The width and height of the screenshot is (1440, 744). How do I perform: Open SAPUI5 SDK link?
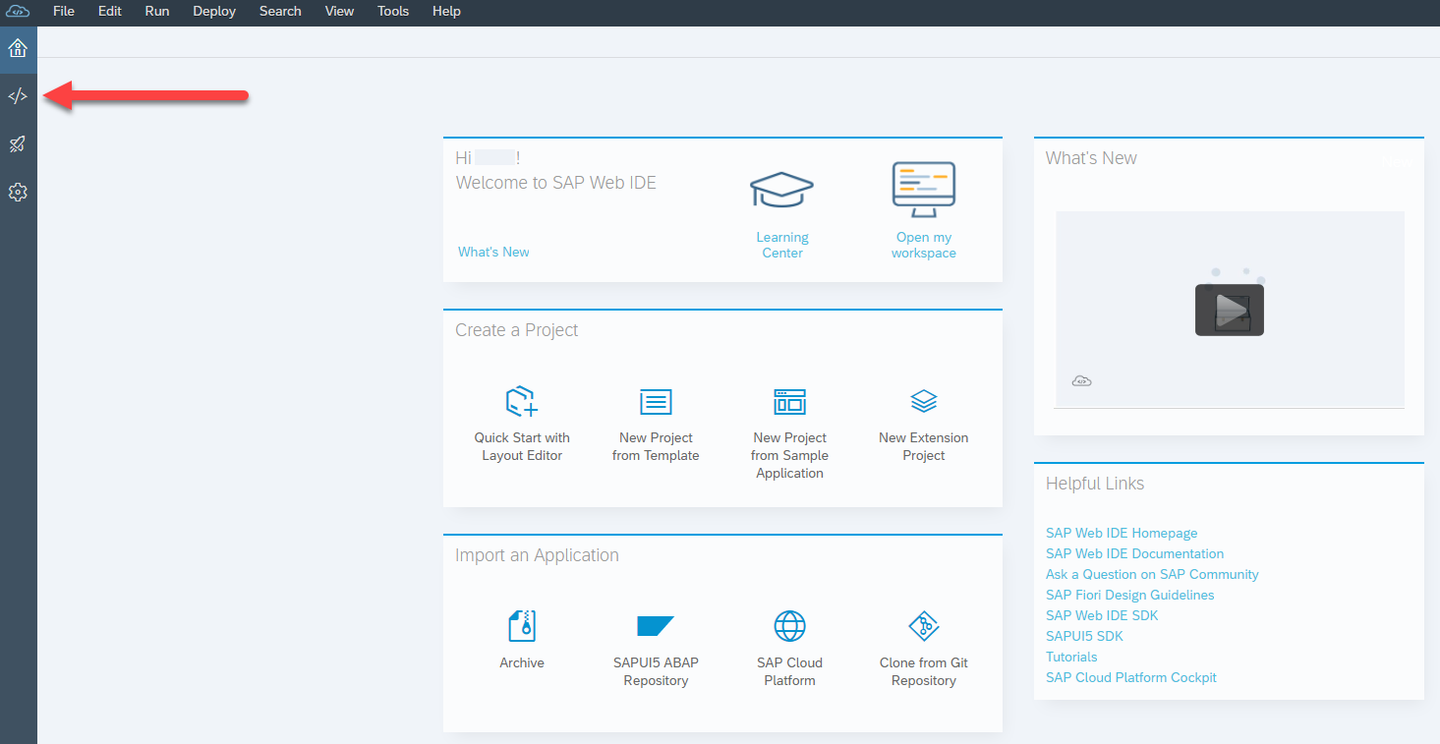click(x=1084, y=636)
